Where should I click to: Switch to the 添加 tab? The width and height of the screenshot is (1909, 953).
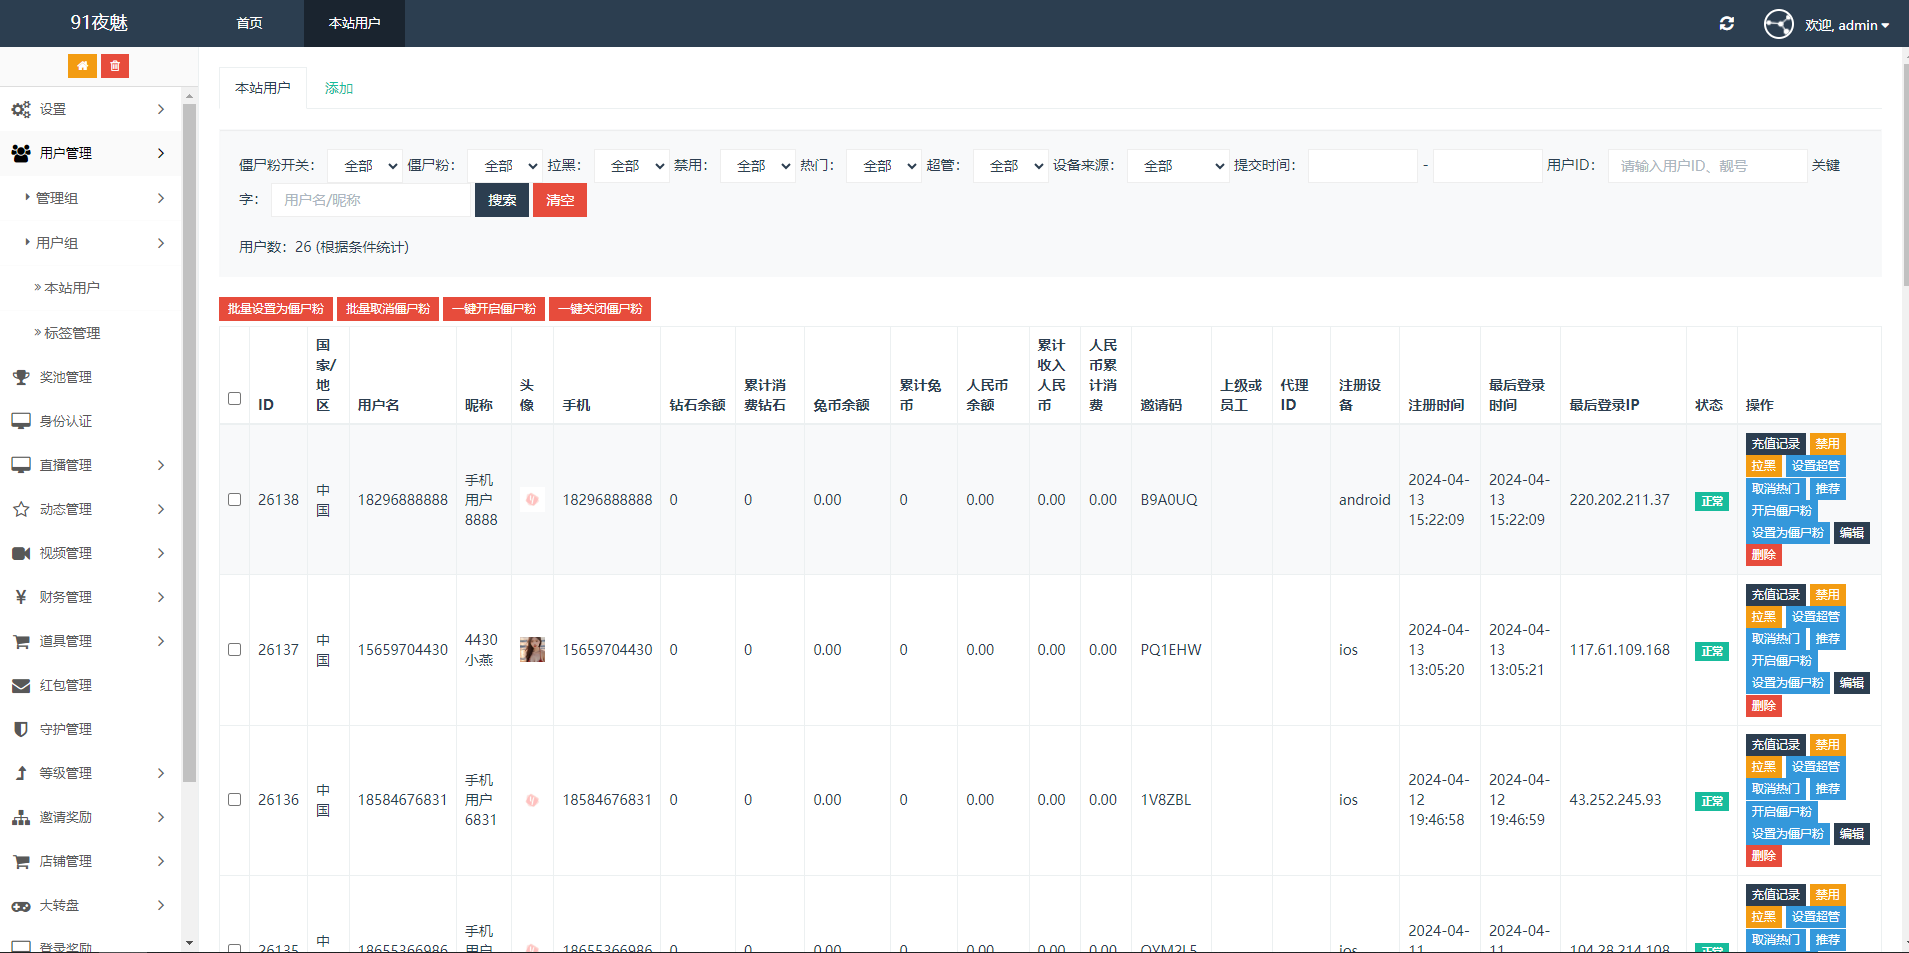click(338, 88)
